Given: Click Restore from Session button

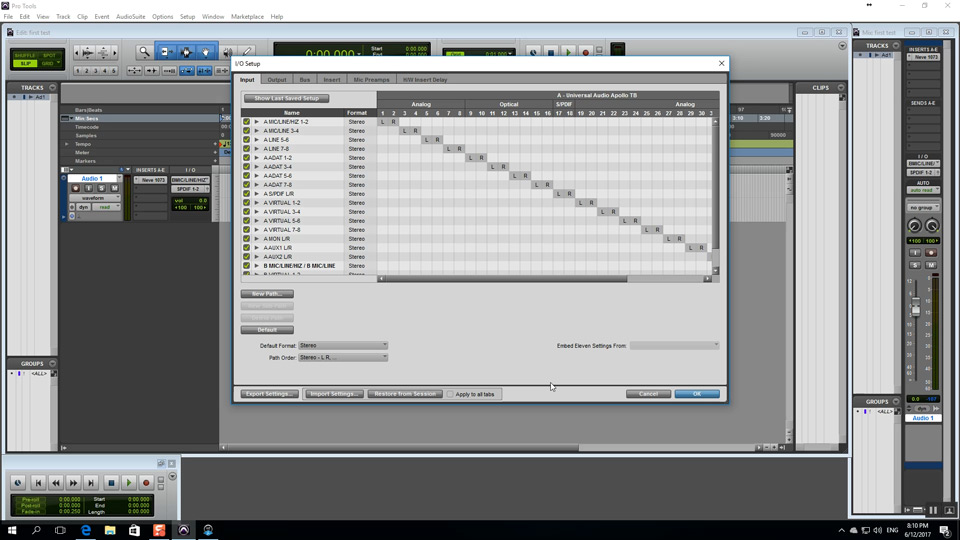Looking at the screenshot, I should point(405,394).
